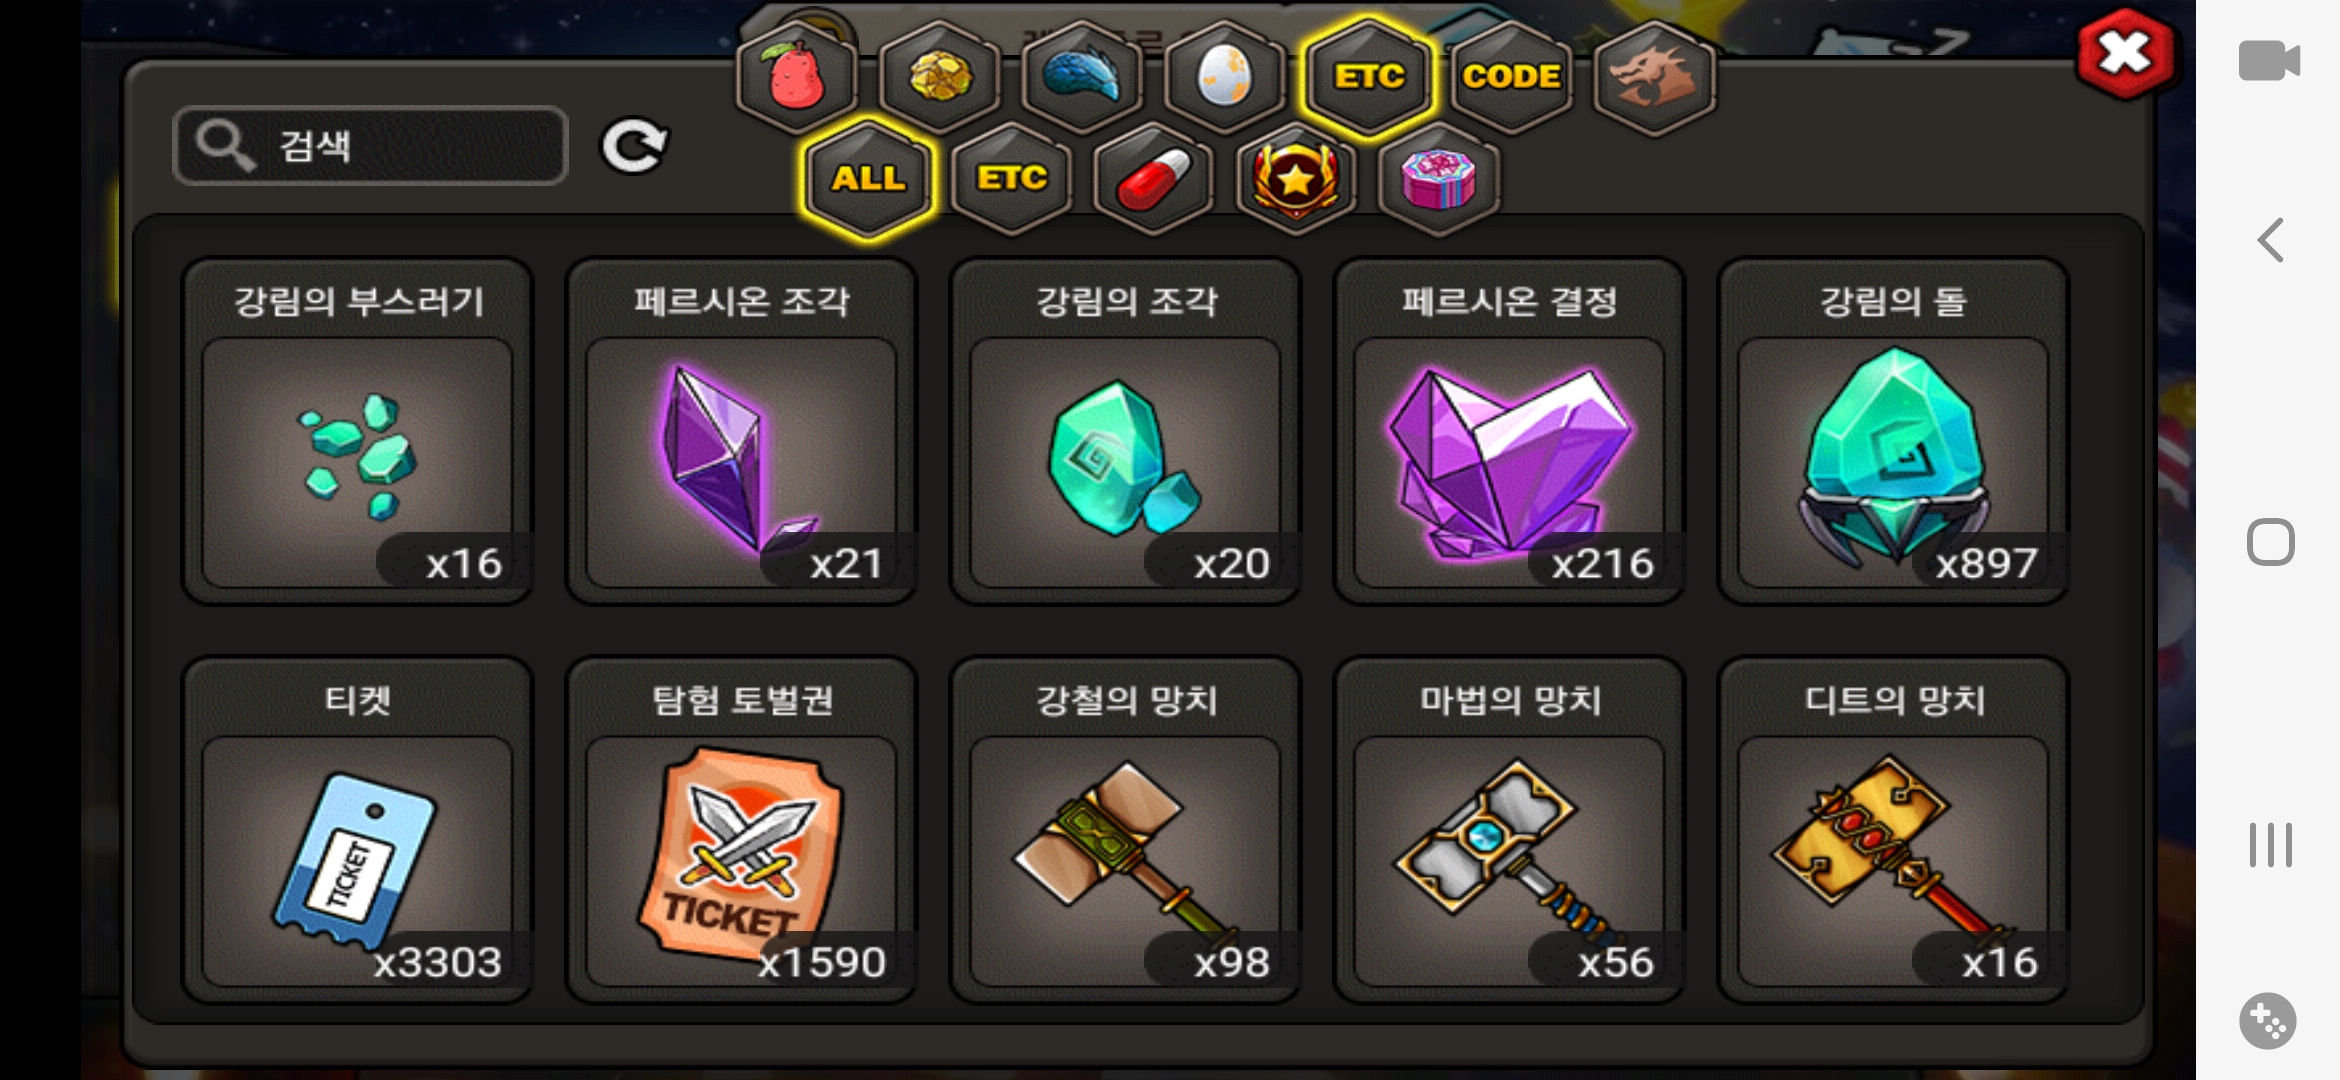Open the CODE tab
Image resolution: width=2340 pixels, height=1080 pixels.
pyautogui.click(x=1511, y=77)
